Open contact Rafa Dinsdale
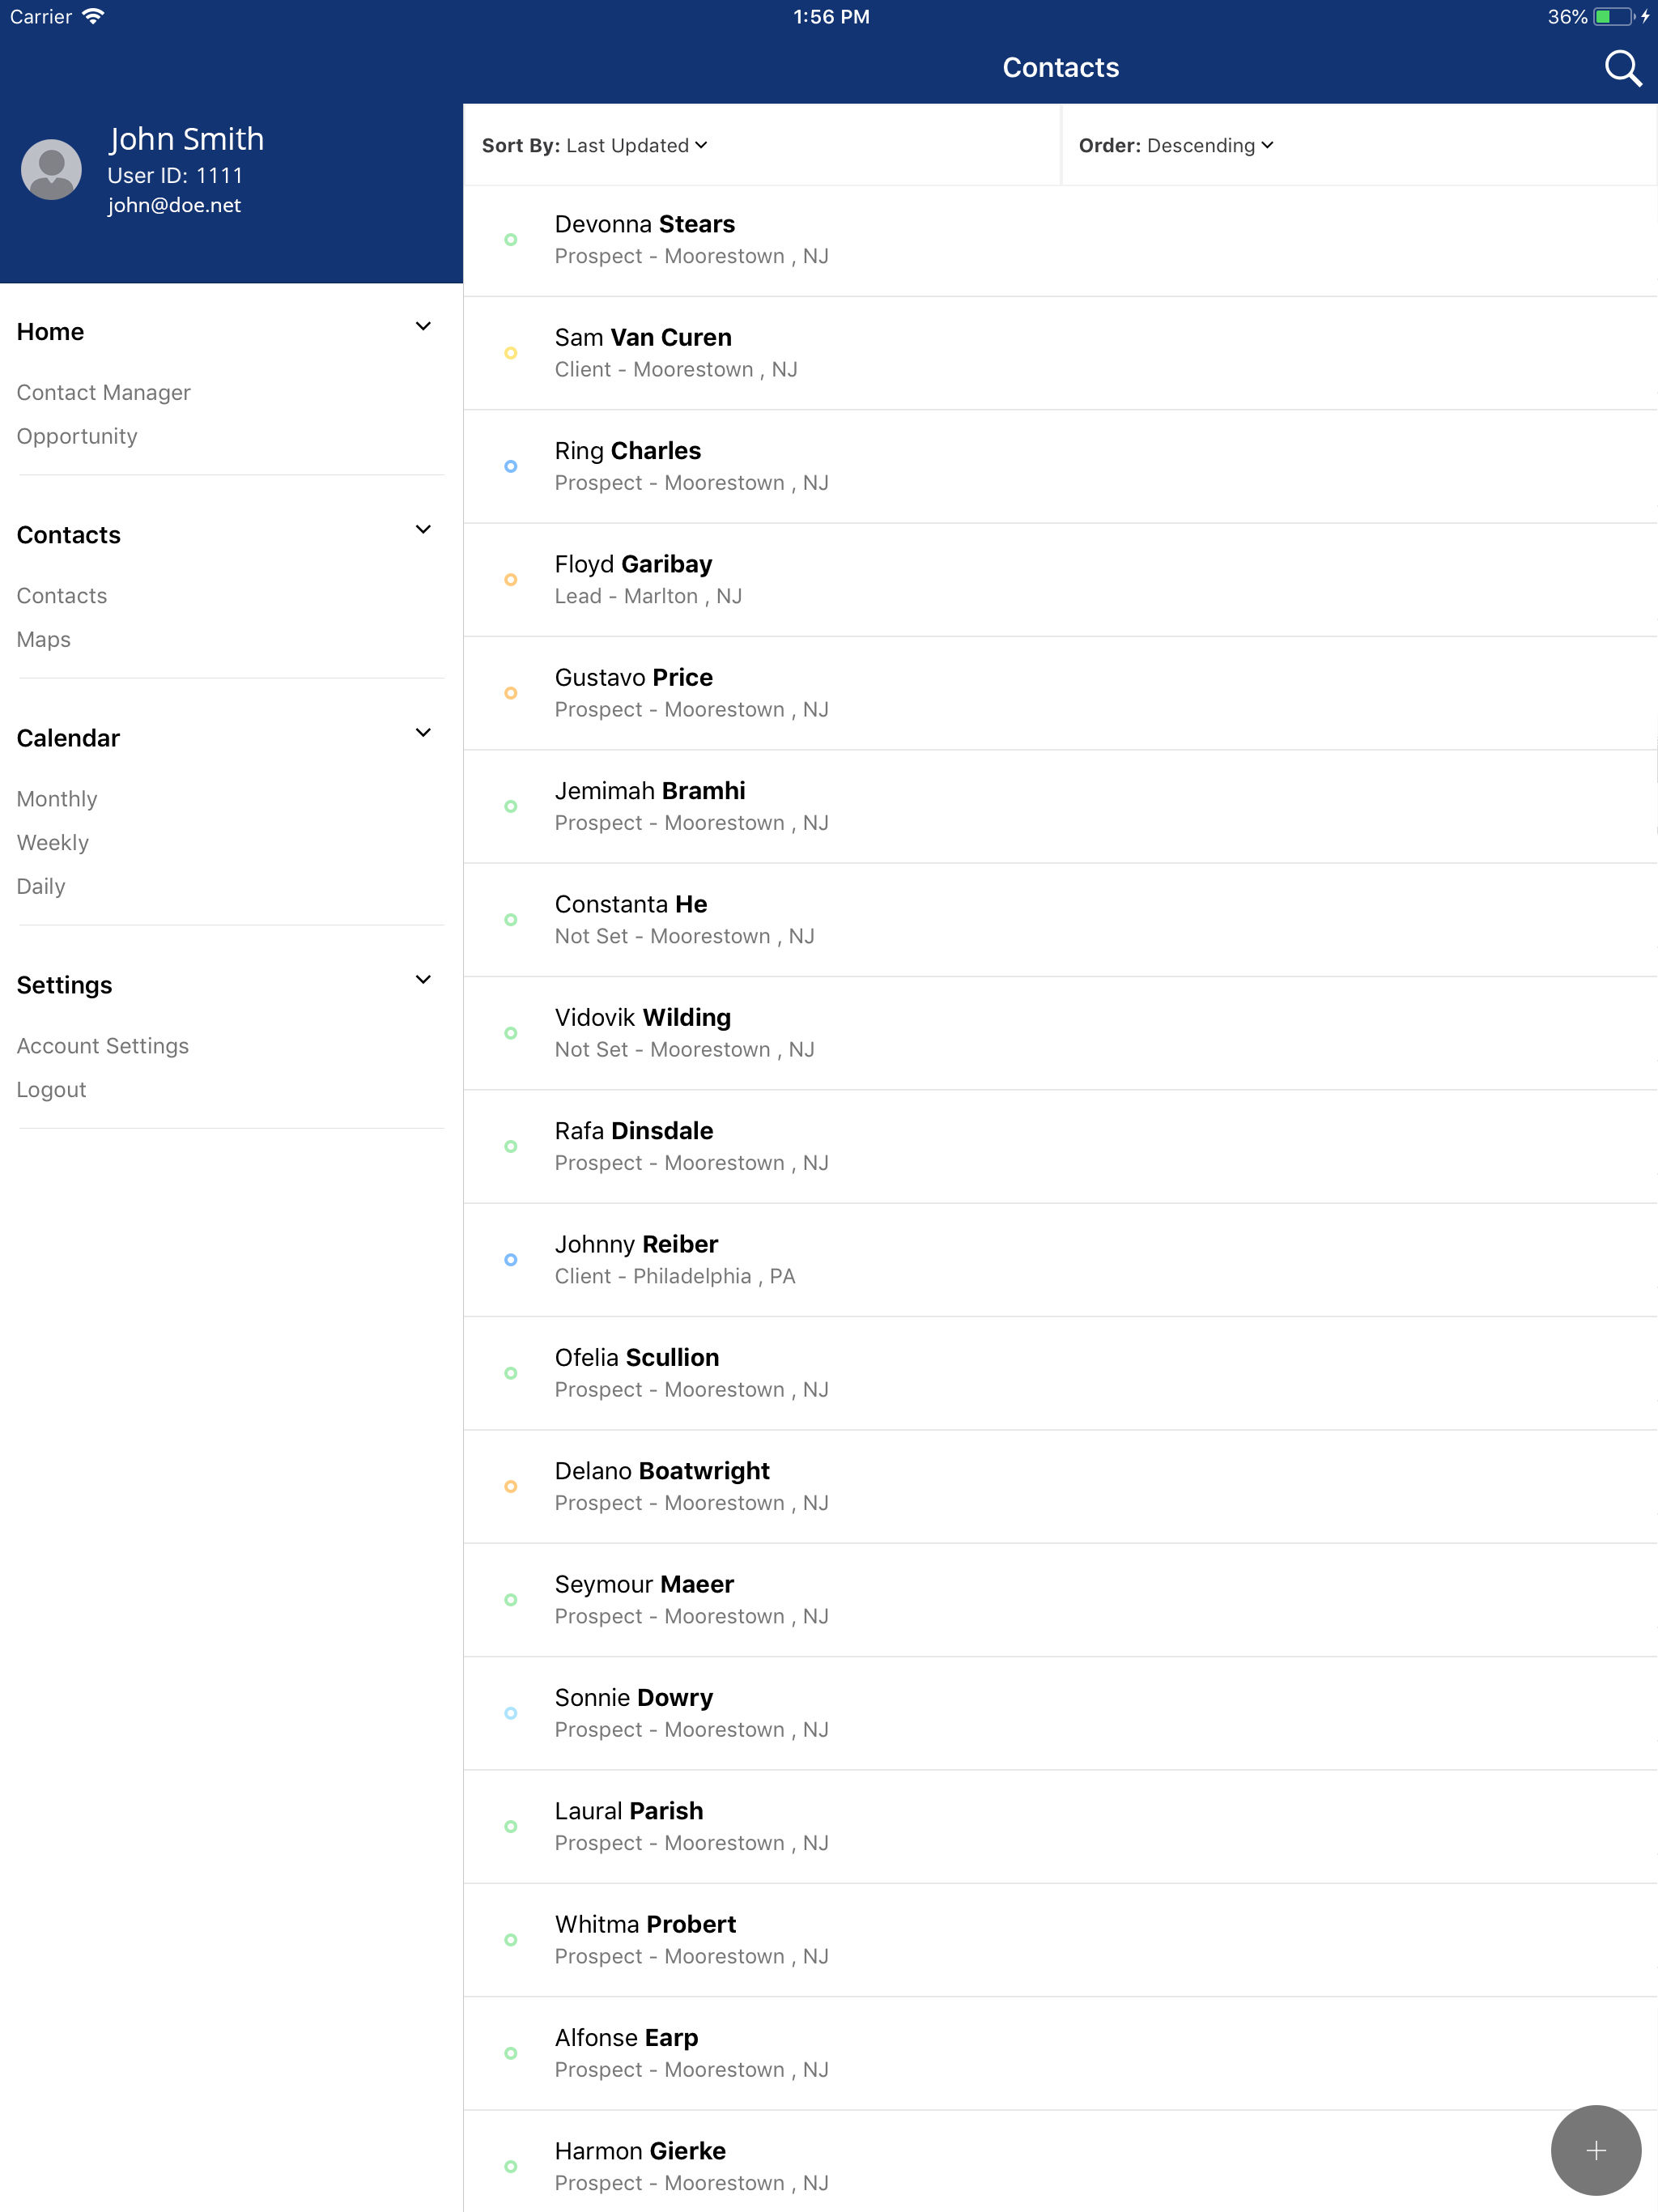 pyautogui.click(x=1060, y=1146)
